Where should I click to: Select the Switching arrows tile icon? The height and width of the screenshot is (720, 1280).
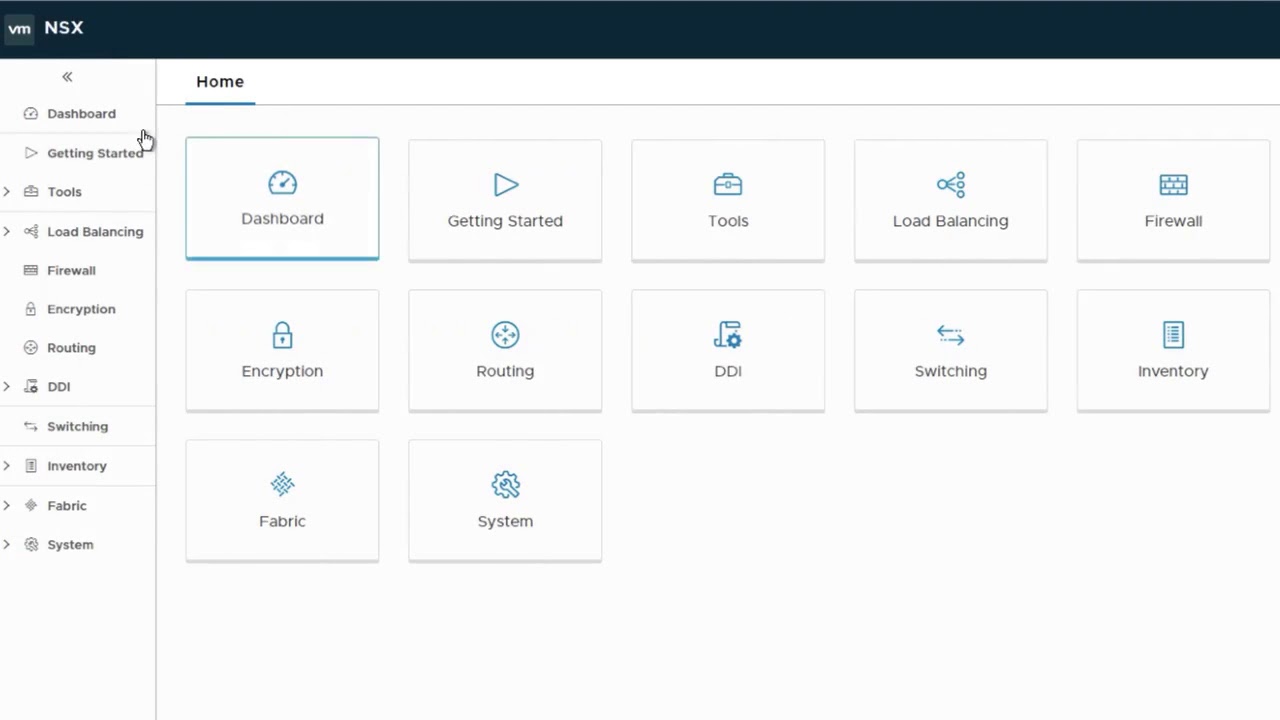pos(950,335)
